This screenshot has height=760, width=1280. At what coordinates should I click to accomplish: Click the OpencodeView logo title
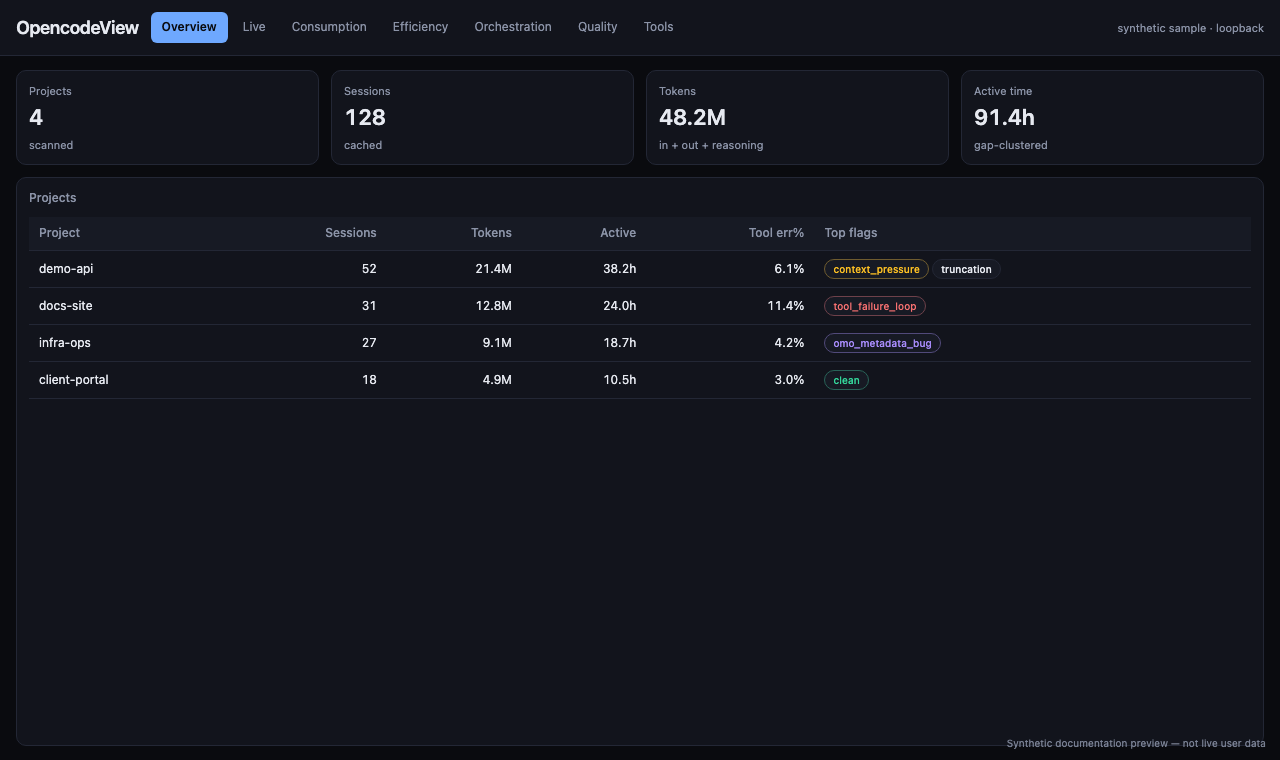tap(77, 28)
